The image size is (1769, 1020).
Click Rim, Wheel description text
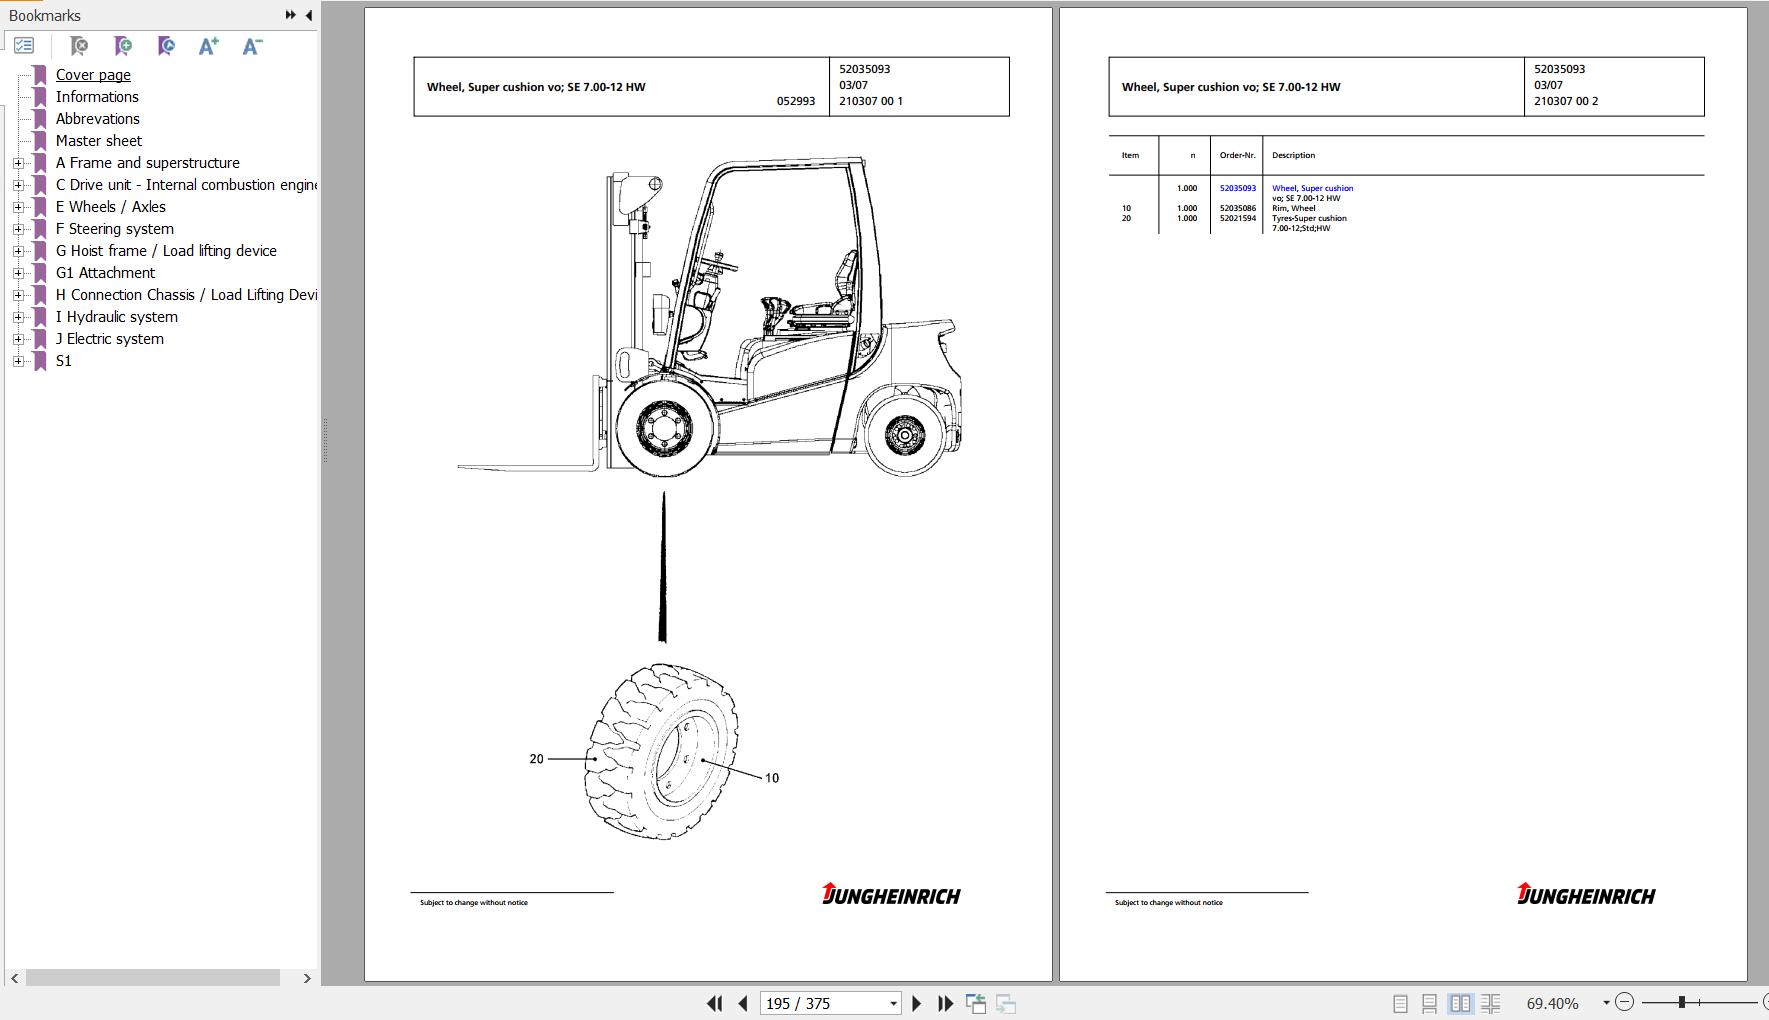[x=1293, y=208]
